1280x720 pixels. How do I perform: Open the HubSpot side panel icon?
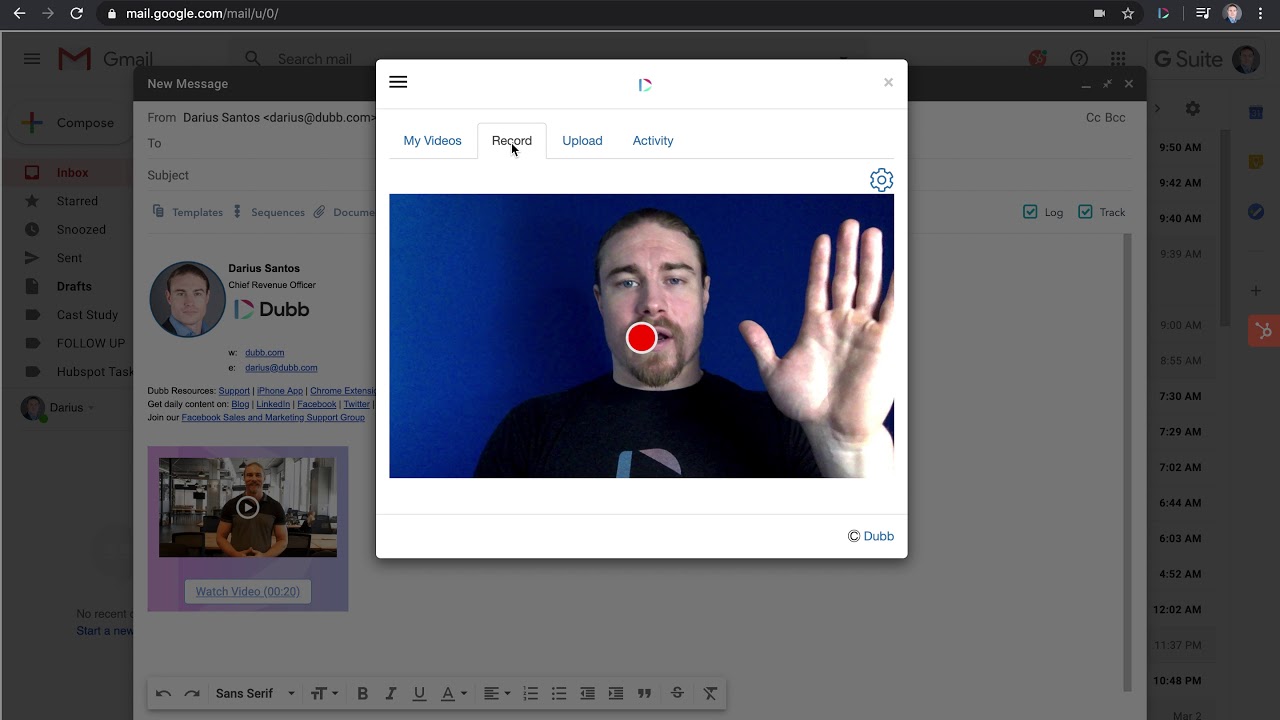point(1264,331)
